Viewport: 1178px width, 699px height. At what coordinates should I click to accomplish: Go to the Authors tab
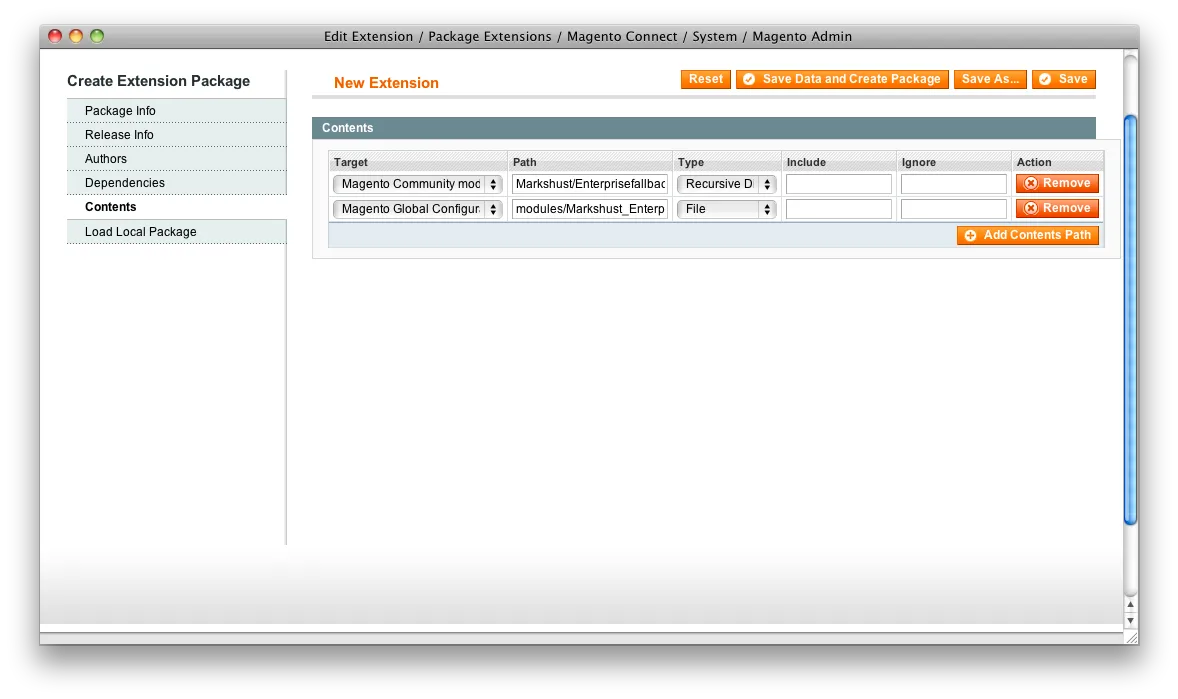pyautogui.click(x=106, y=159)
